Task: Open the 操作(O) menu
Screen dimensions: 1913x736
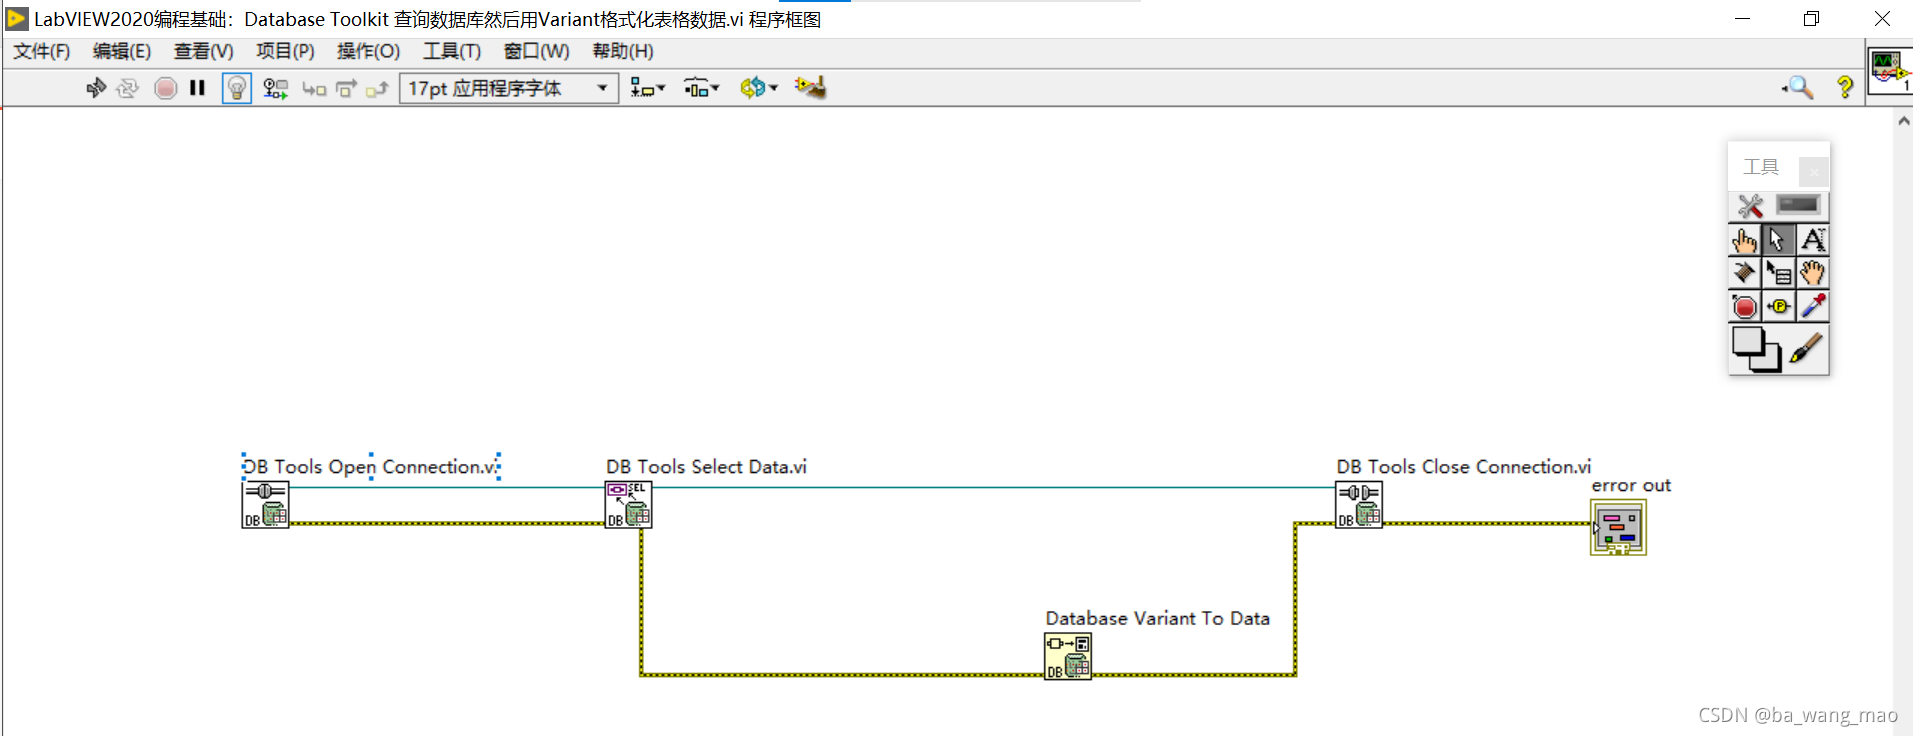Action: tap(368, 51)
